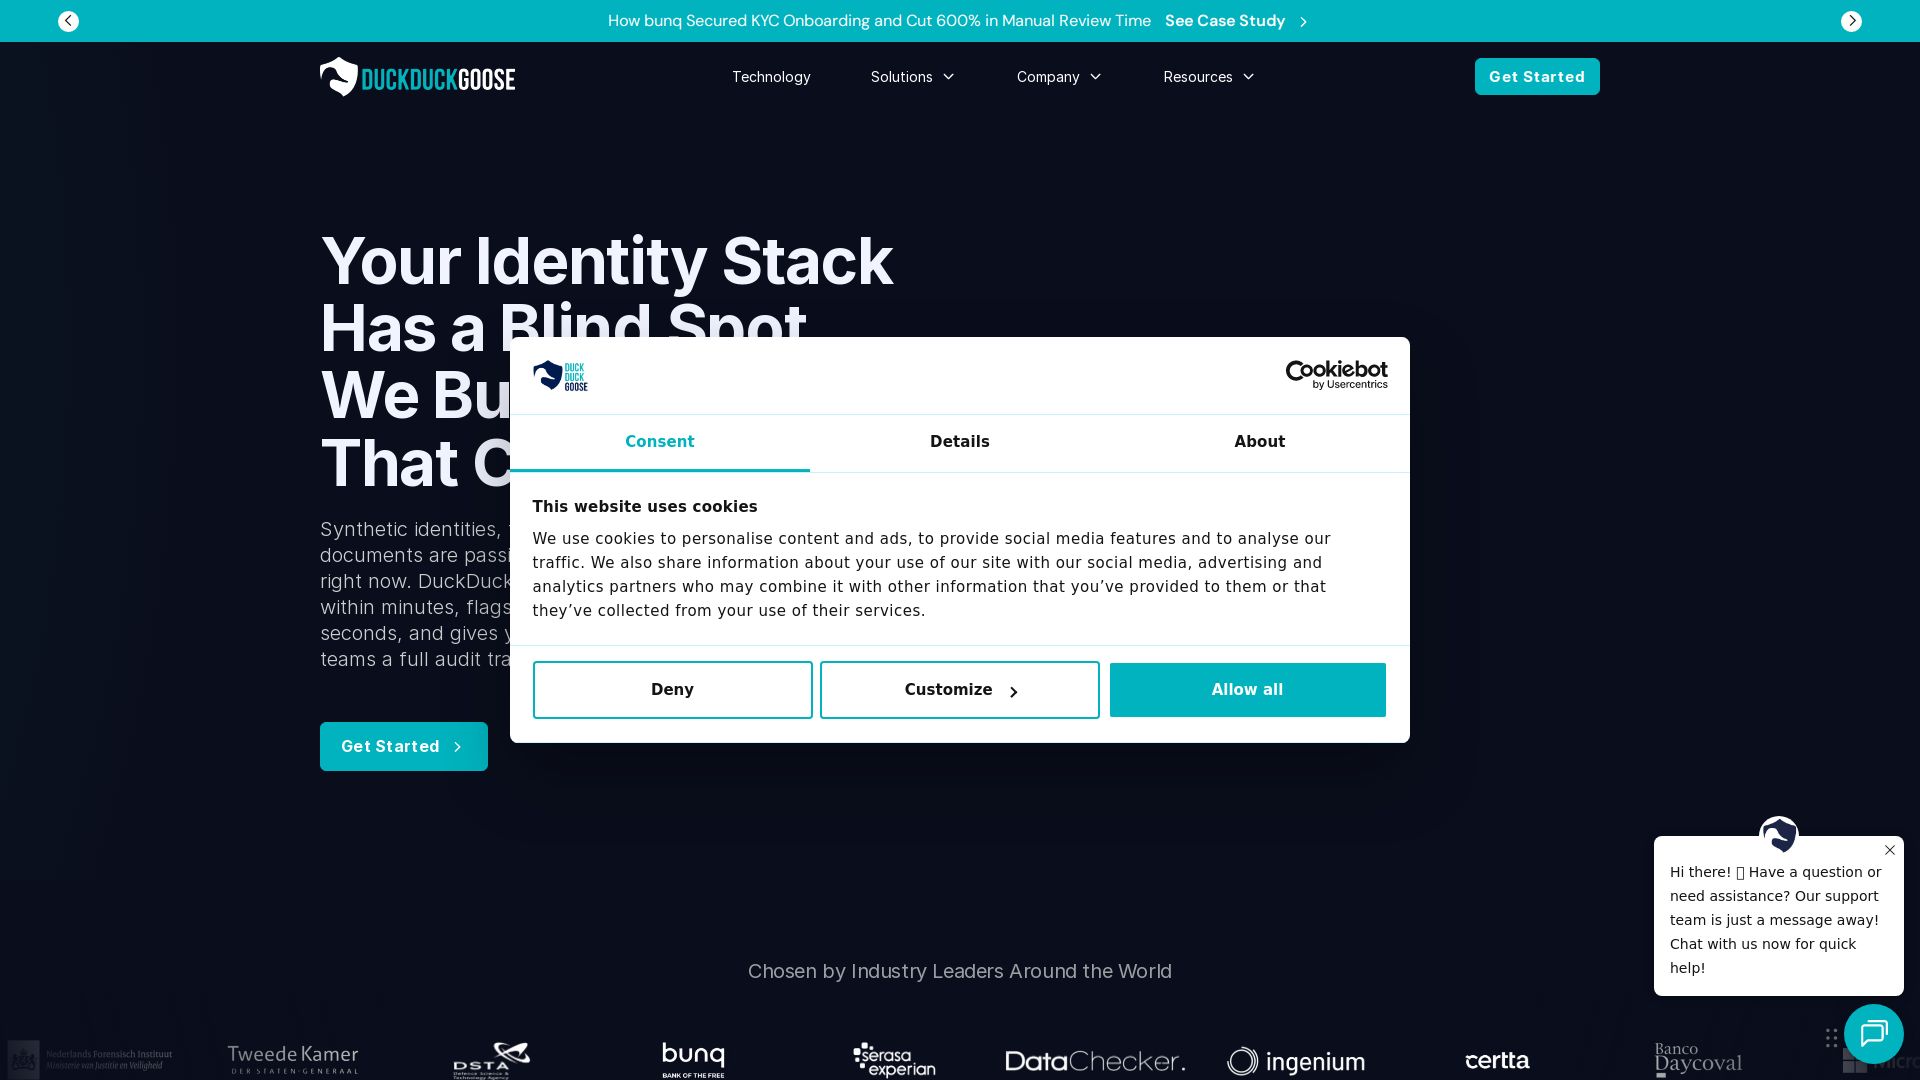Click the Serasa Experian logo
The width and height of the screenshot is (1920, 1080).
pos(894,1060)
